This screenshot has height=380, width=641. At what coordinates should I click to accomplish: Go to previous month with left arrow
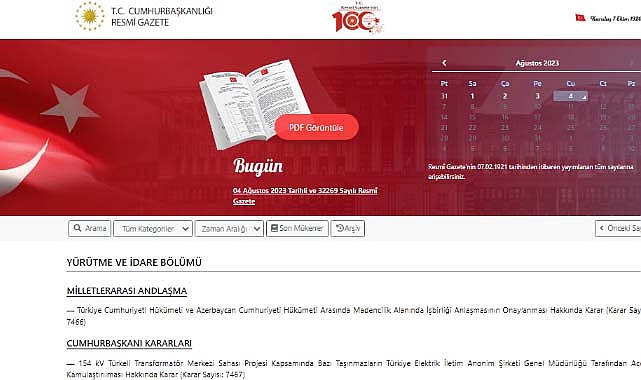pos(444,63)
